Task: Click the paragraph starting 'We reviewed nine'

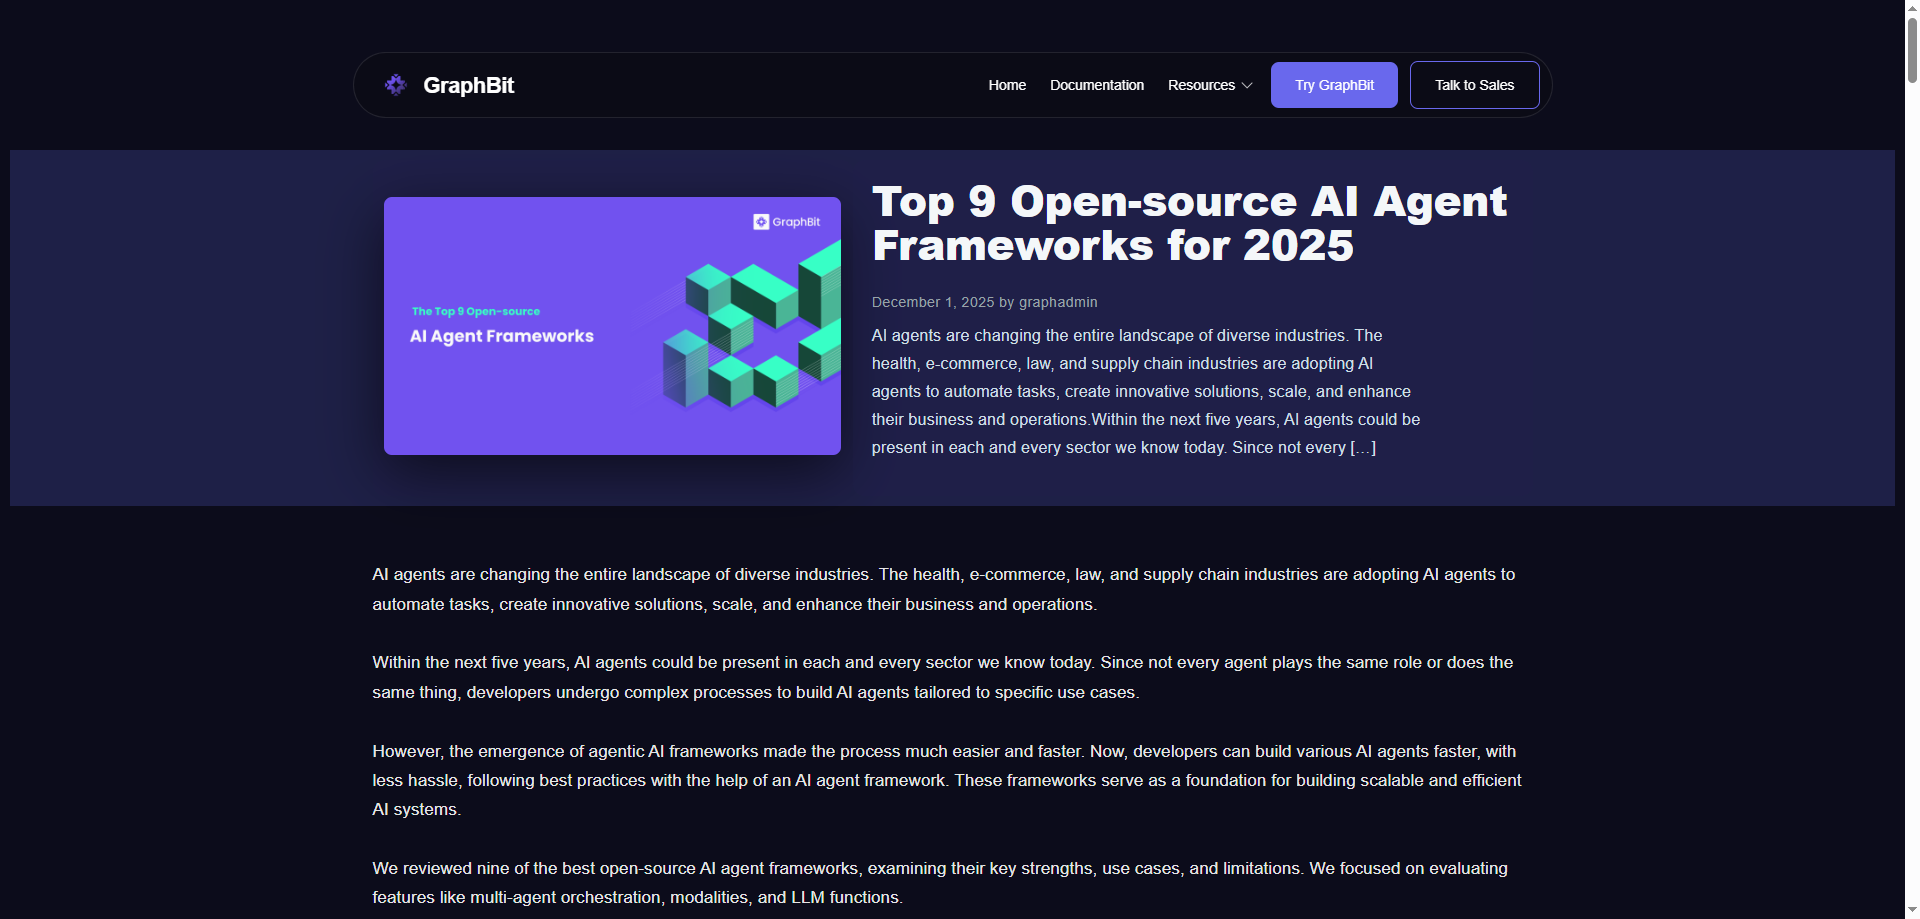Action: click(x=940, y=883)
